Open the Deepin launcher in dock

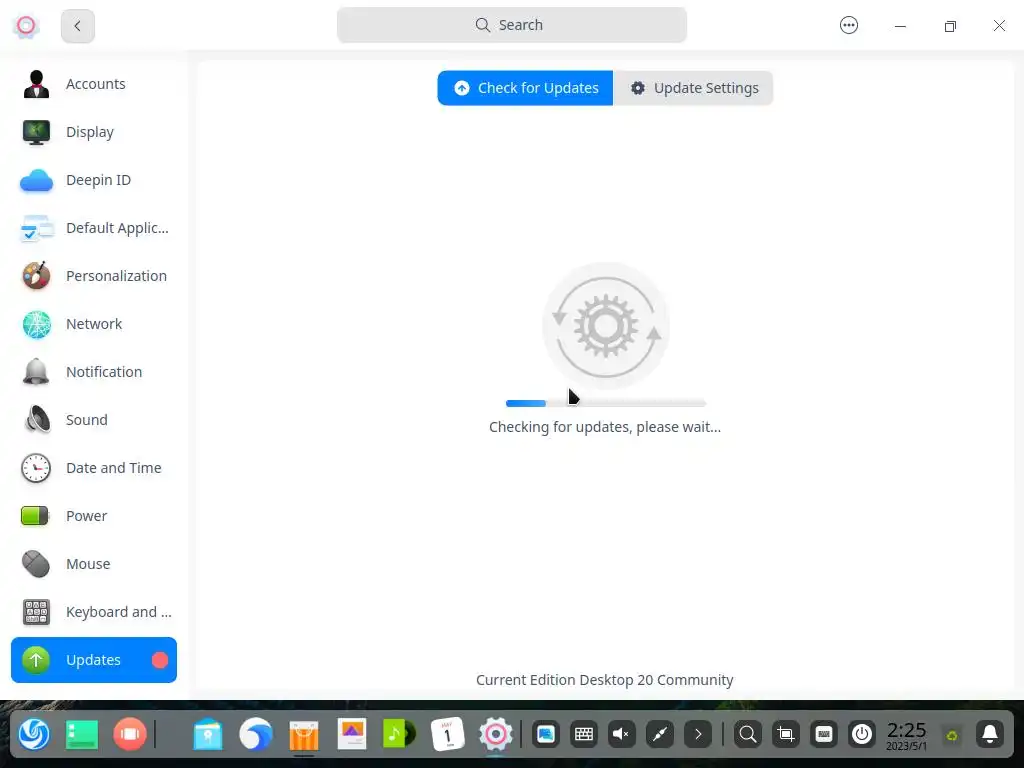[34, 734]
